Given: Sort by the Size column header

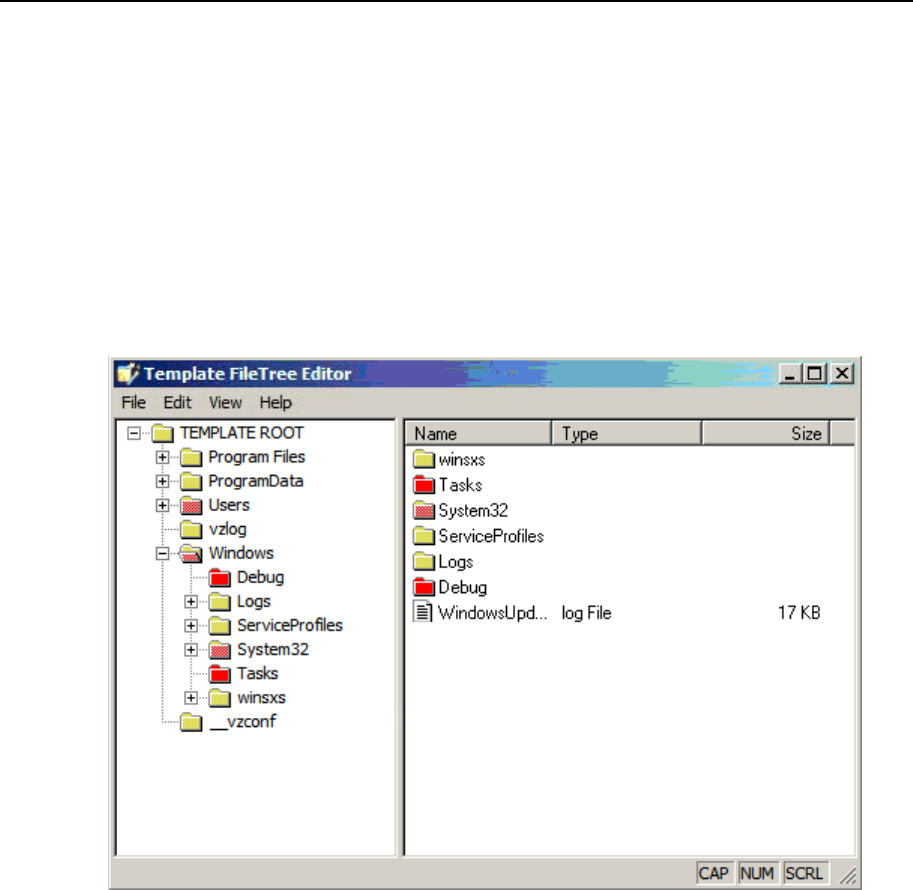Looking at the screenshot, I should pos(766,433).
